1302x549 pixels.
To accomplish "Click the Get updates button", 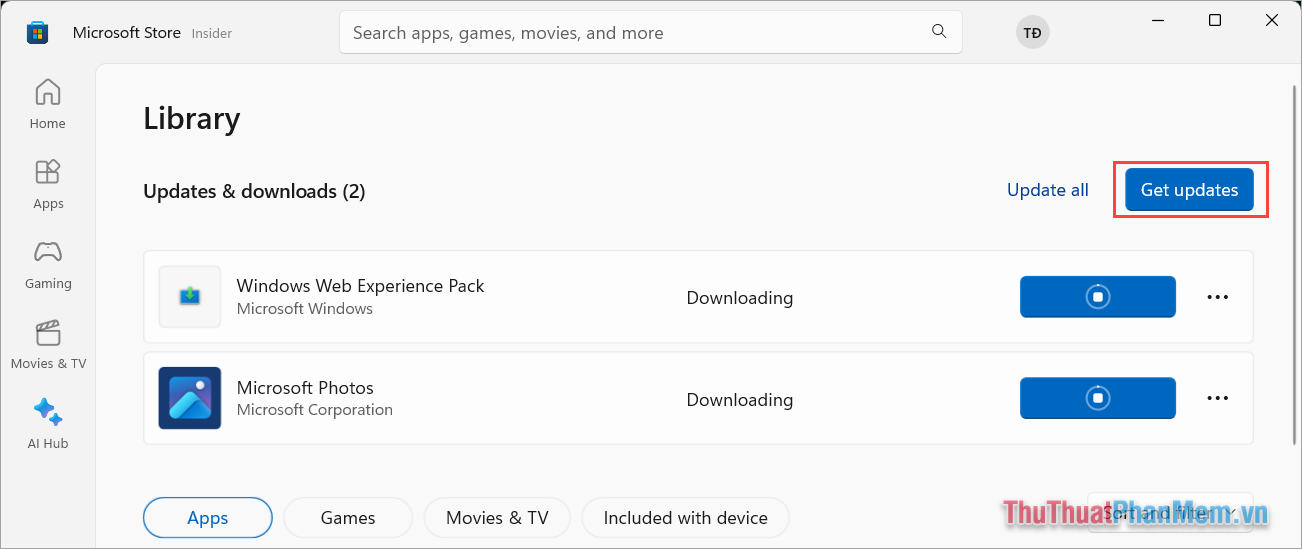I will click(x=1189, y=190).
